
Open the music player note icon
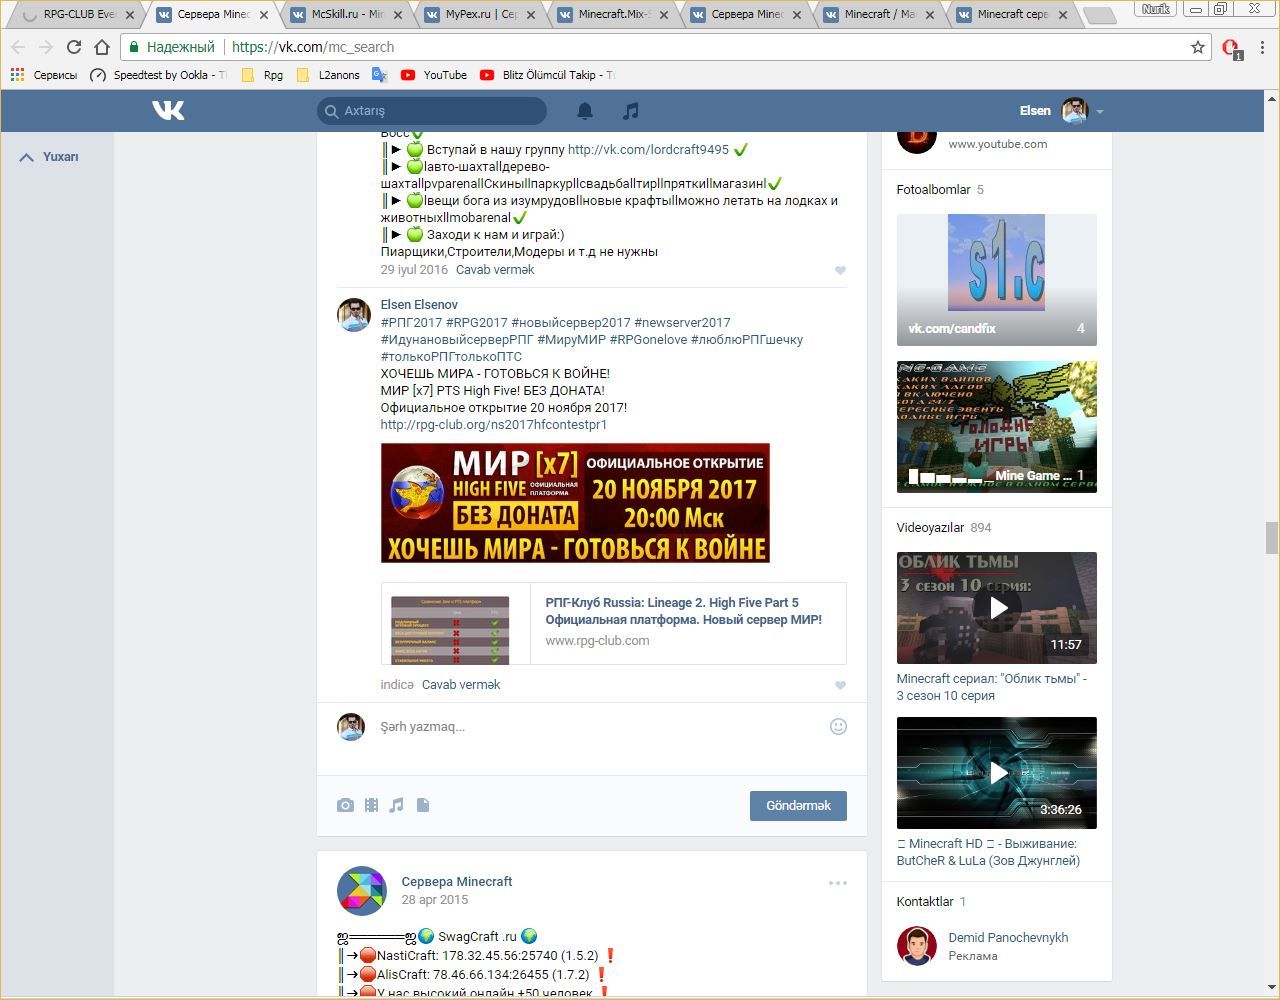630,111
